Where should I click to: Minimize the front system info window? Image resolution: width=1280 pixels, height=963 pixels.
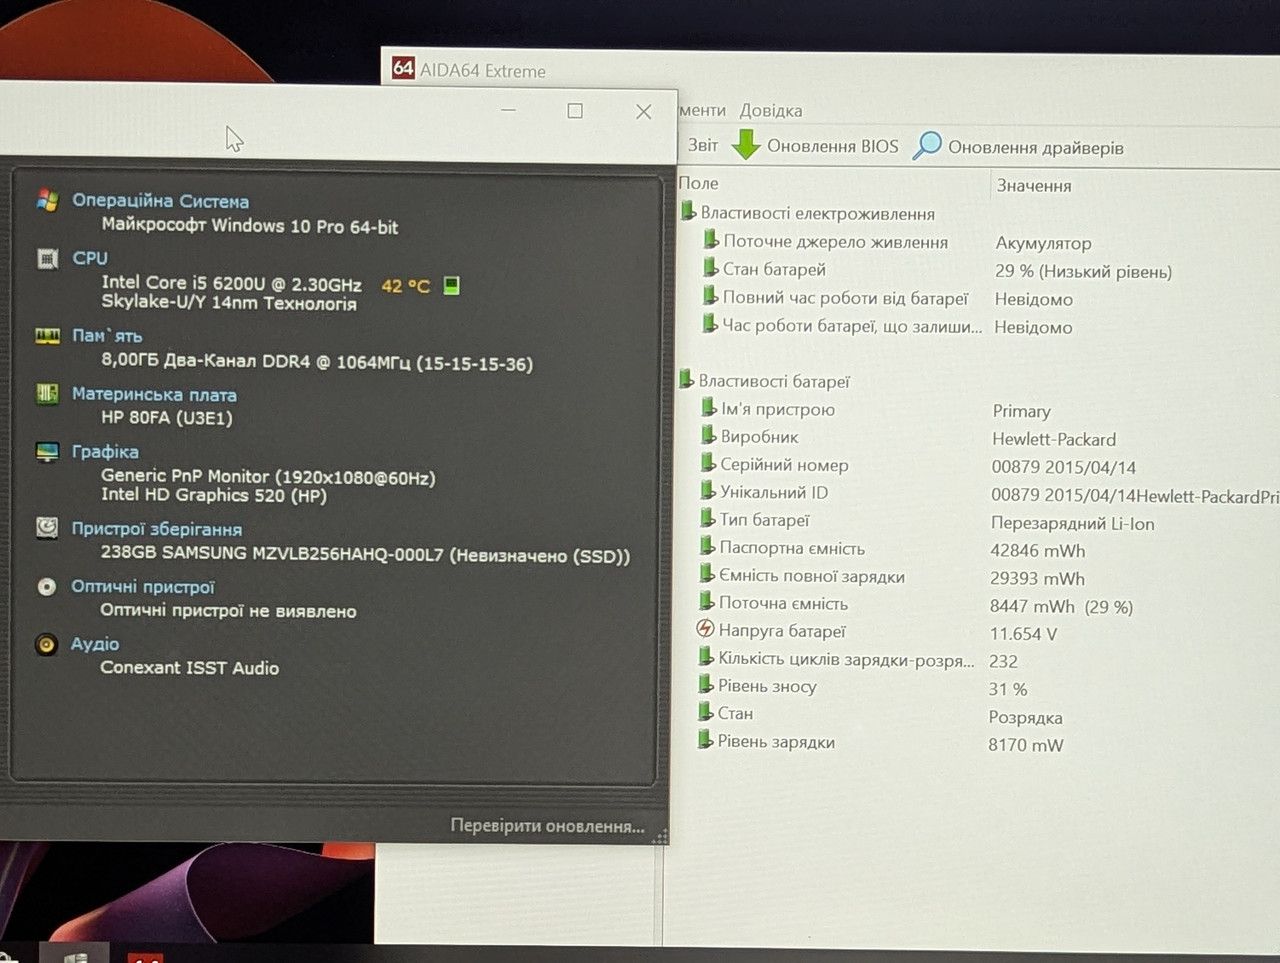pos(508,110)
